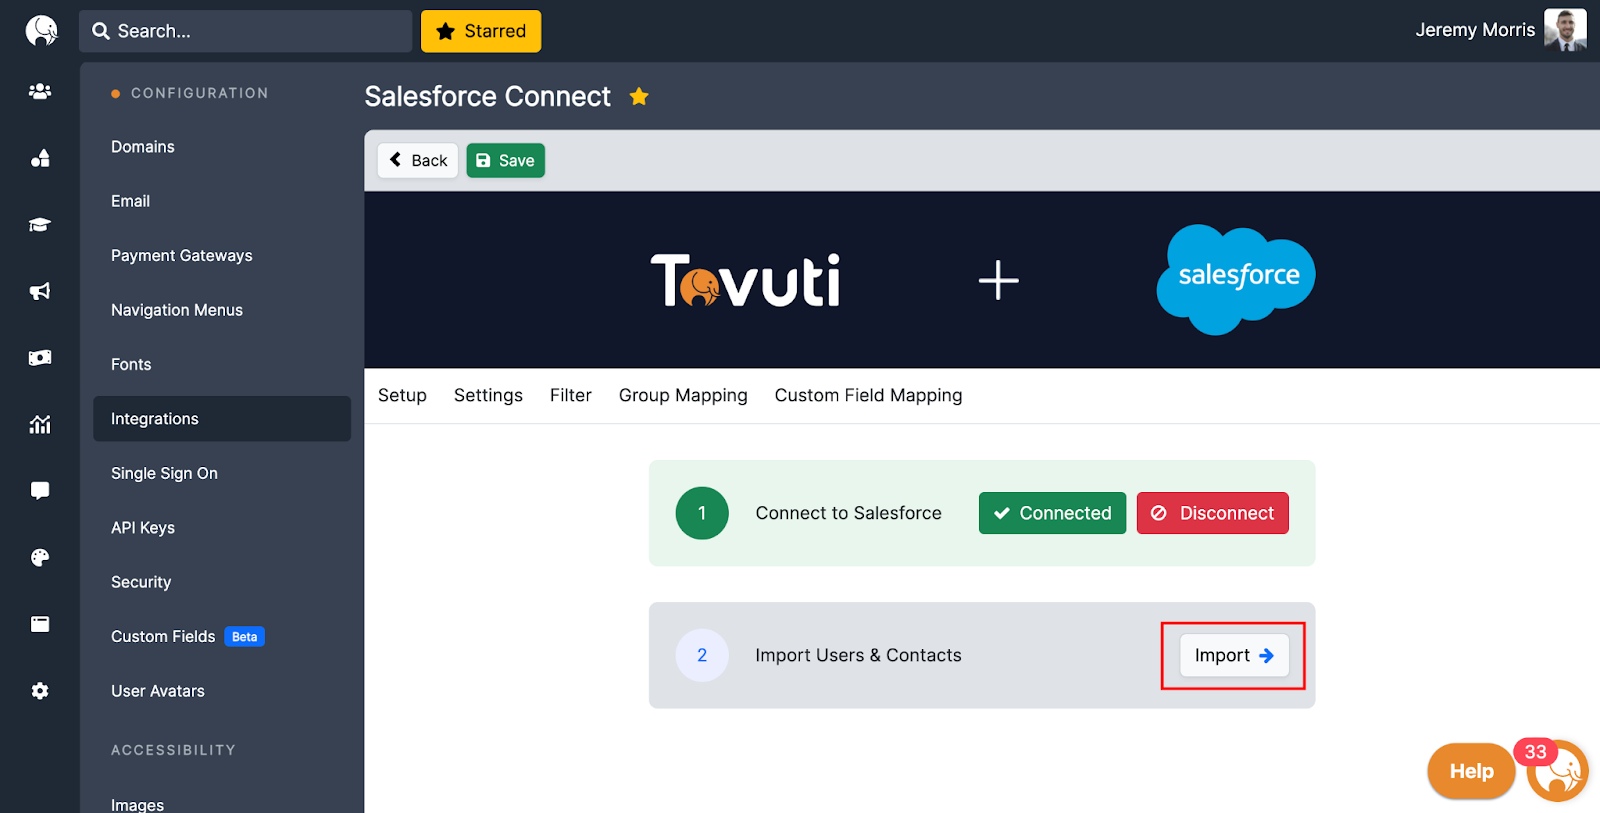Open the Users icon in left rail
The height and width of the screenshot is (813, 1600).
coord(40,91)
